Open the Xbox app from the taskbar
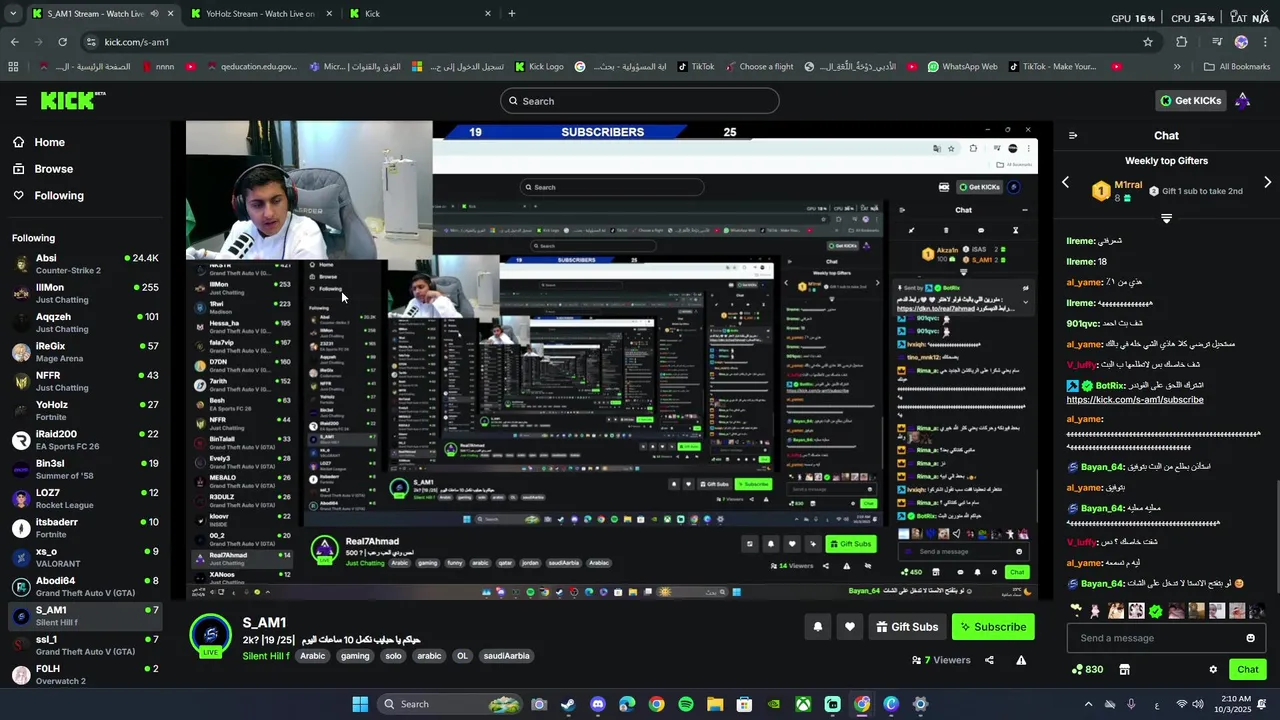This screenshot has height=720, width=1280. click(x=803, y=704)
